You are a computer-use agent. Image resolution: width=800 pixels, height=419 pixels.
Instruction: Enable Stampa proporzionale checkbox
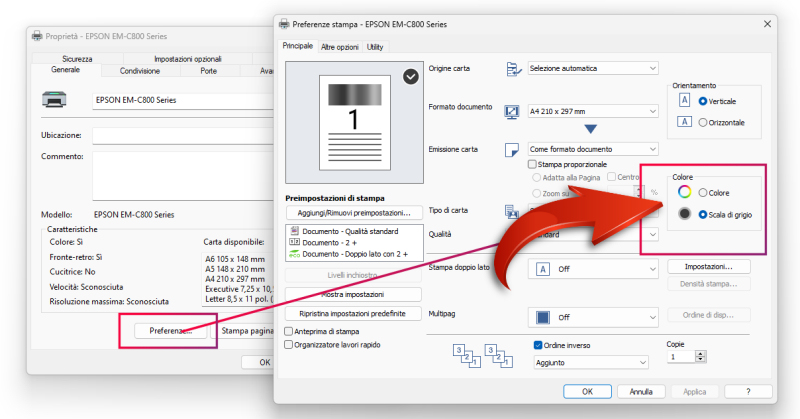[532, 164]
